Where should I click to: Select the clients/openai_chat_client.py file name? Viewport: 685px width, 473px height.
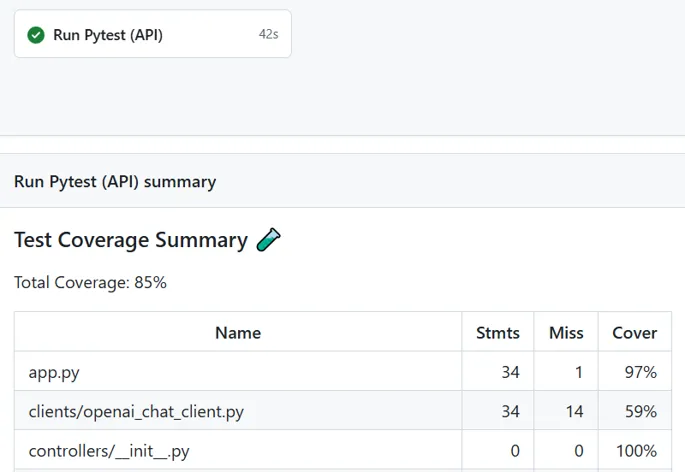(136, 412)
